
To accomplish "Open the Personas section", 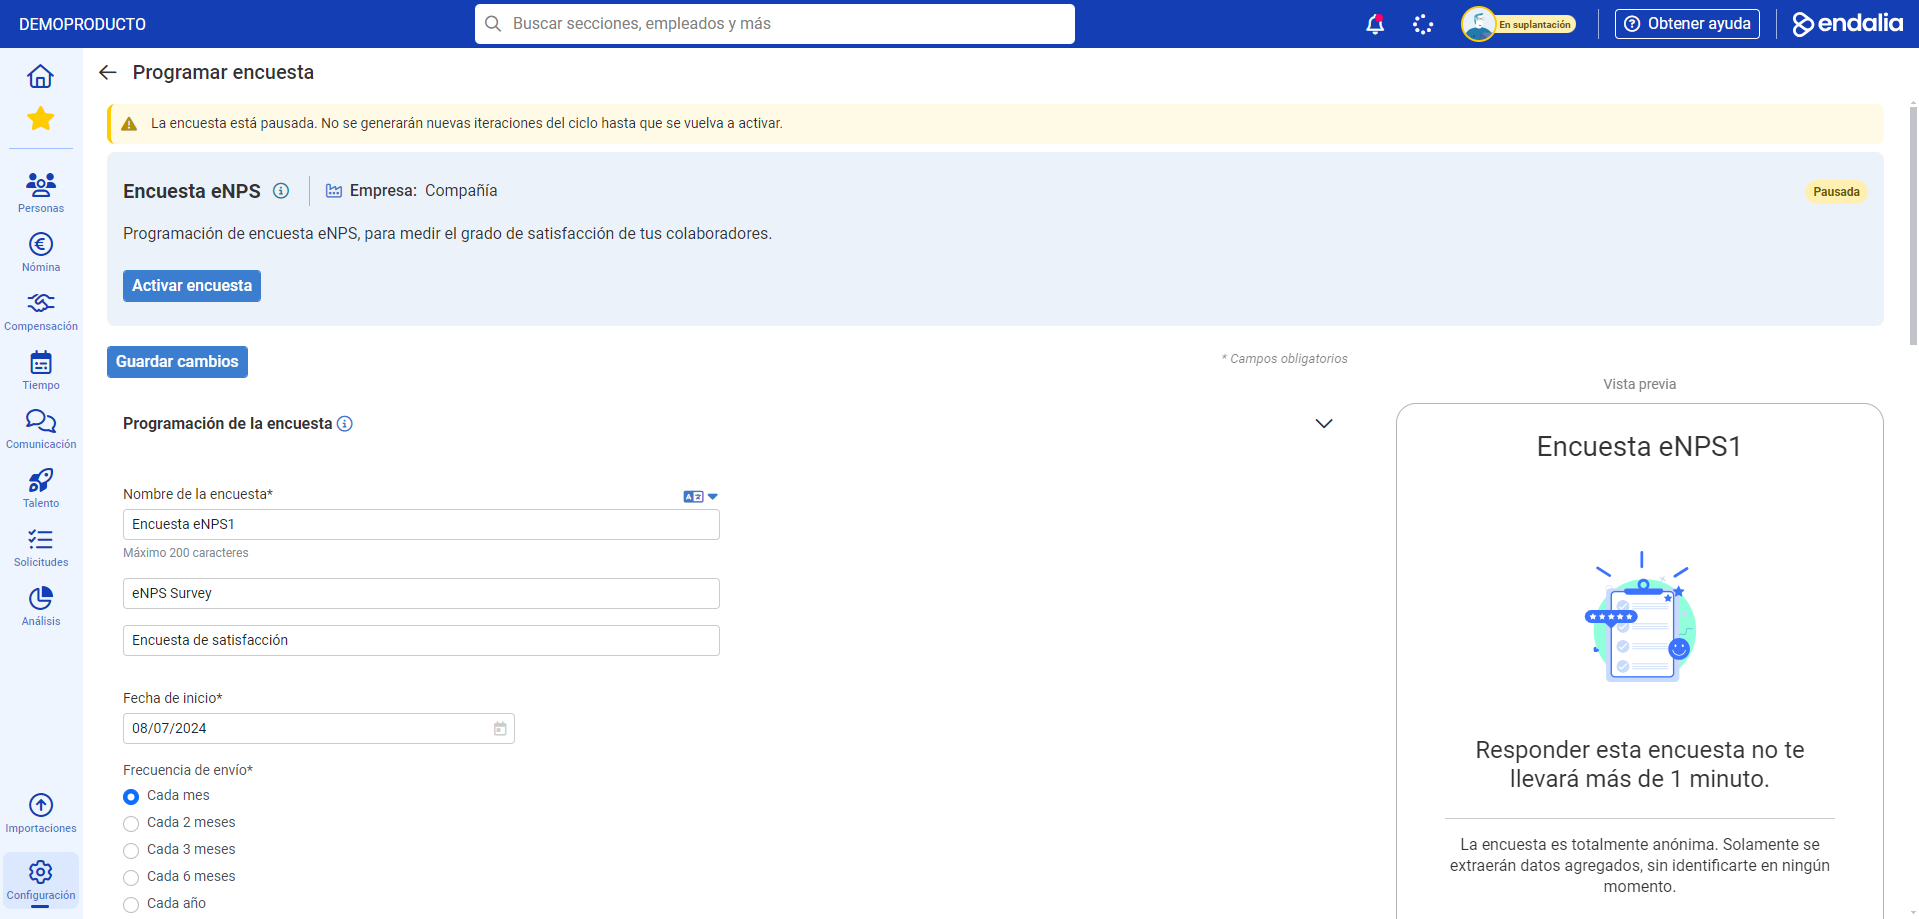I will [41, 192].
